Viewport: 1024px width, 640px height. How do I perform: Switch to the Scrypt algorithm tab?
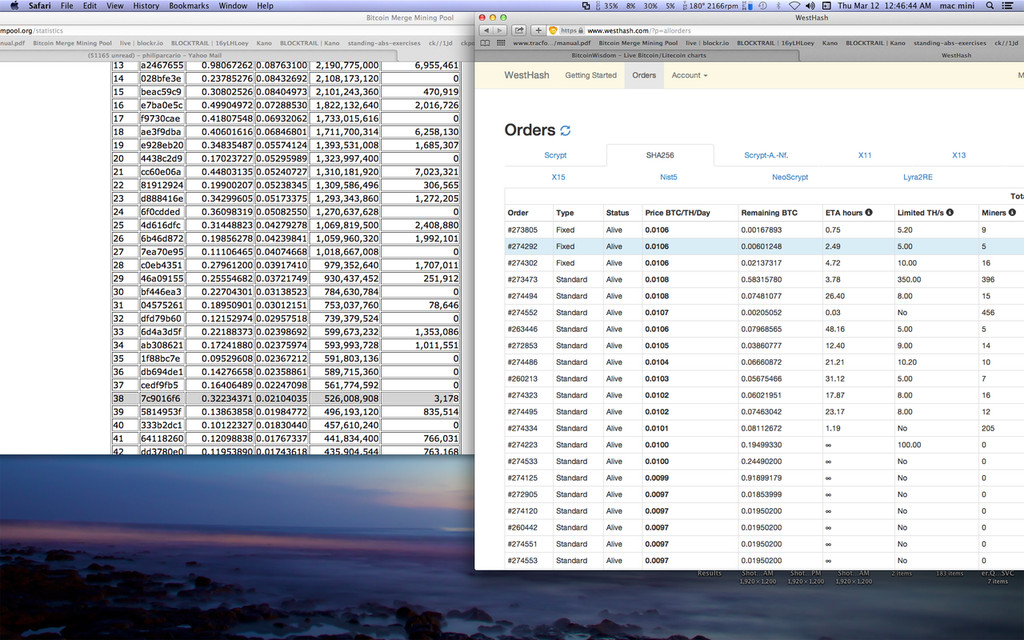click(x=555, y=155)
